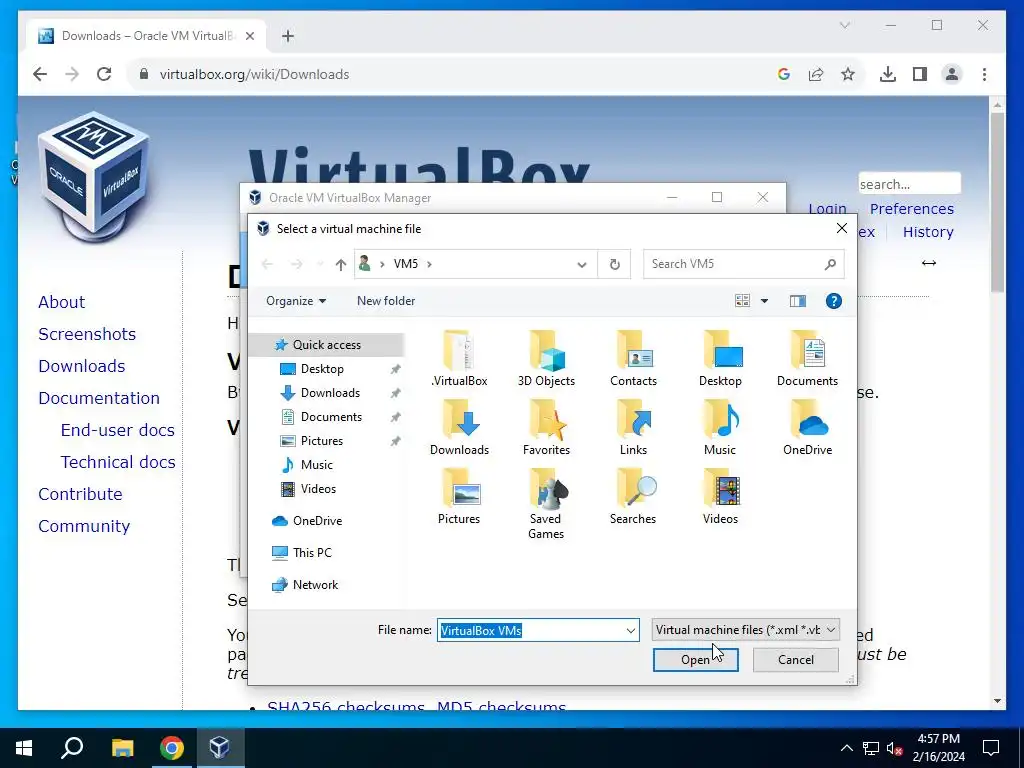
Task: Click the change view icon
Action: (x=743, y=301)
